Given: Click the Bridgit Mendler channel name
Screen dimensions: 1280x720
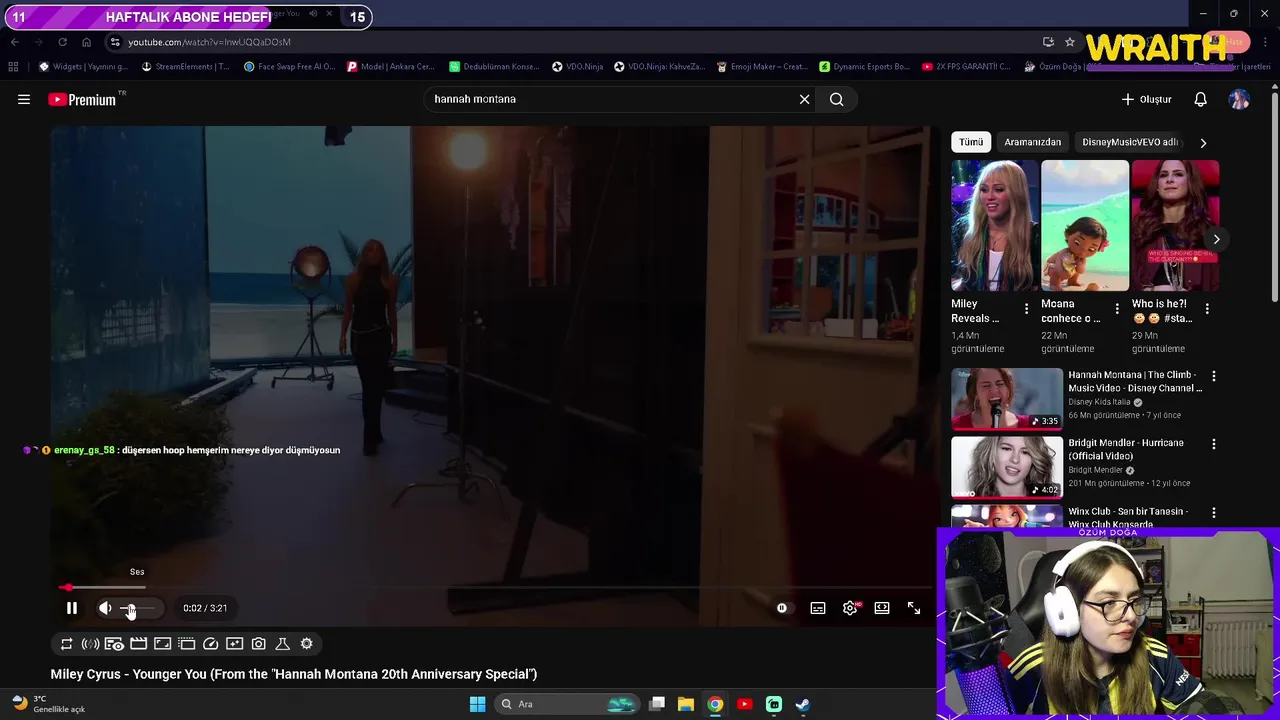Looking at the screenshot, I should point(1095,470).
